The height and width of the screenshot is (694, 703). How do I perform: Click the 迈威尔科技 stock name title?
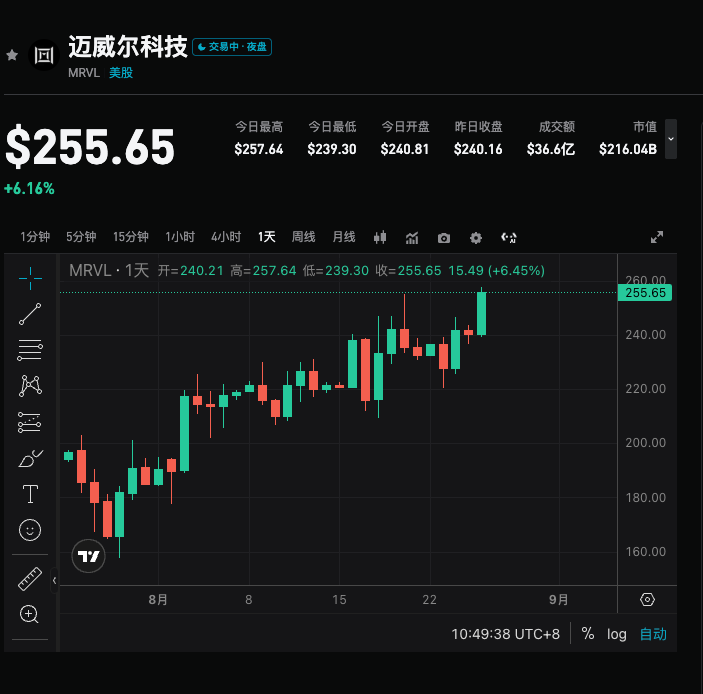(128, 47)
